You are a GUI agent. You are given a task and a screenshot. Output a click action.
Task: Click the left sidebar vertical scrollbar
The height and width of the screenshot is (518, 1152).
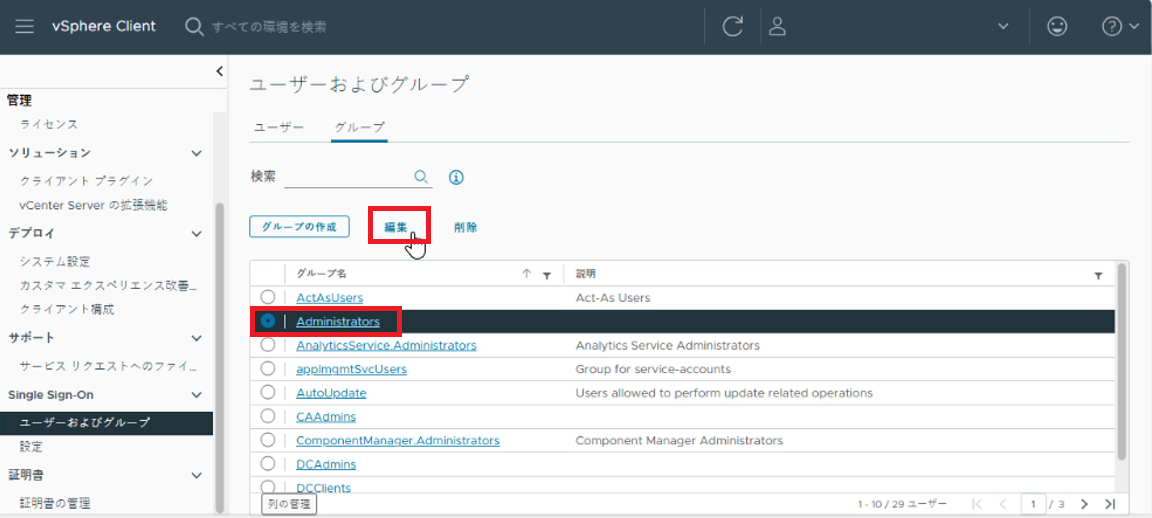tap(219, 356)
